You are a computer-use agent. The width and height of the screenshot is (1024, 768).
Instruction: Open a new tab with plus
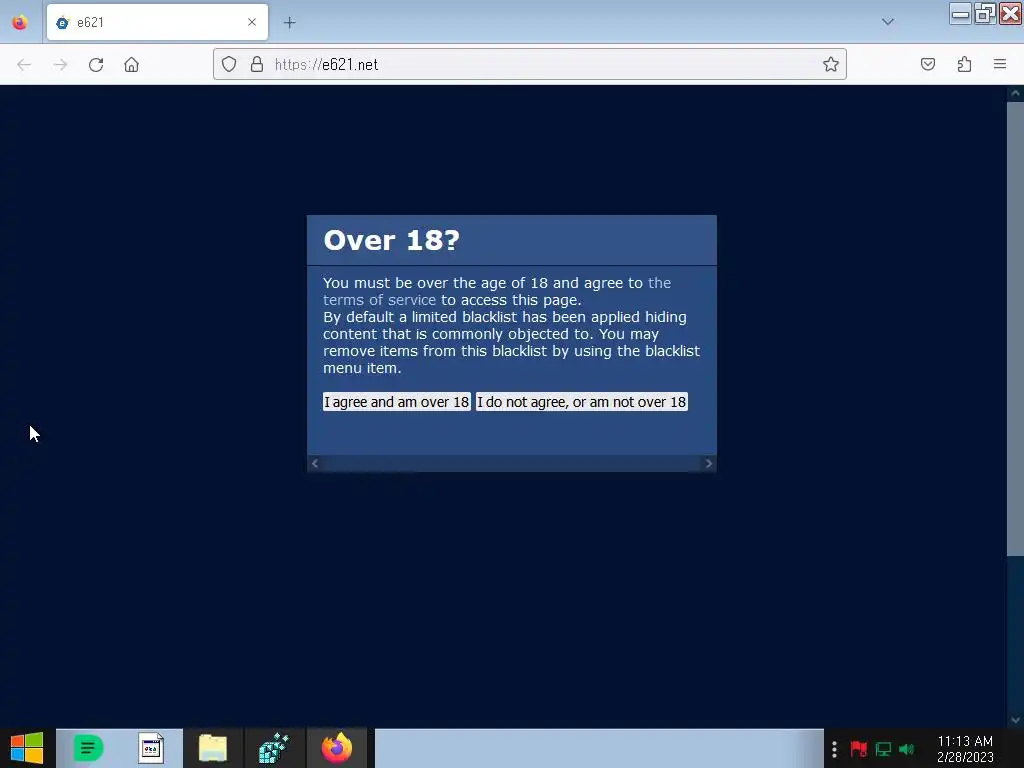coord(289,23)
